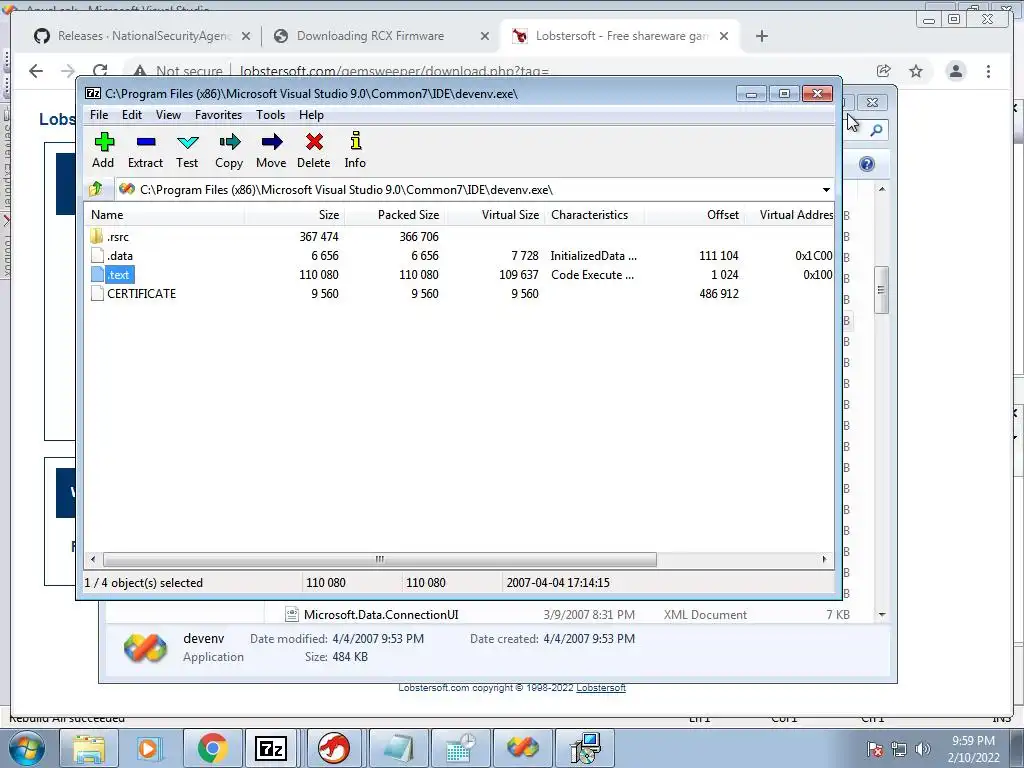Click Chrome address bar URL
This screenshot has height=768, width=1024.
[394, 71]
